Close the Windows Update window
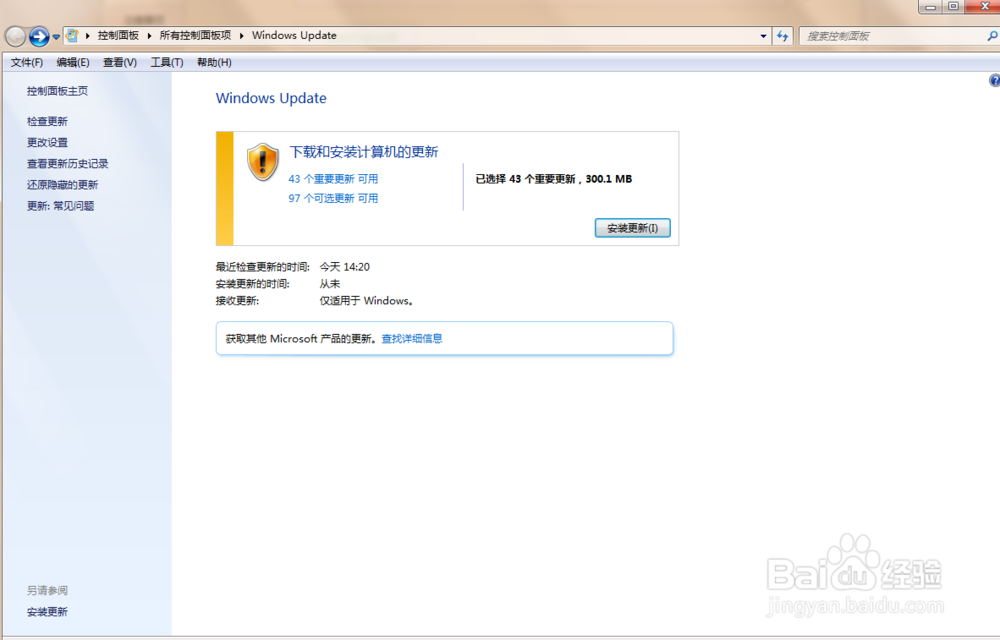Viewport: 1000px width, 640px height. (x=983, y=6)
